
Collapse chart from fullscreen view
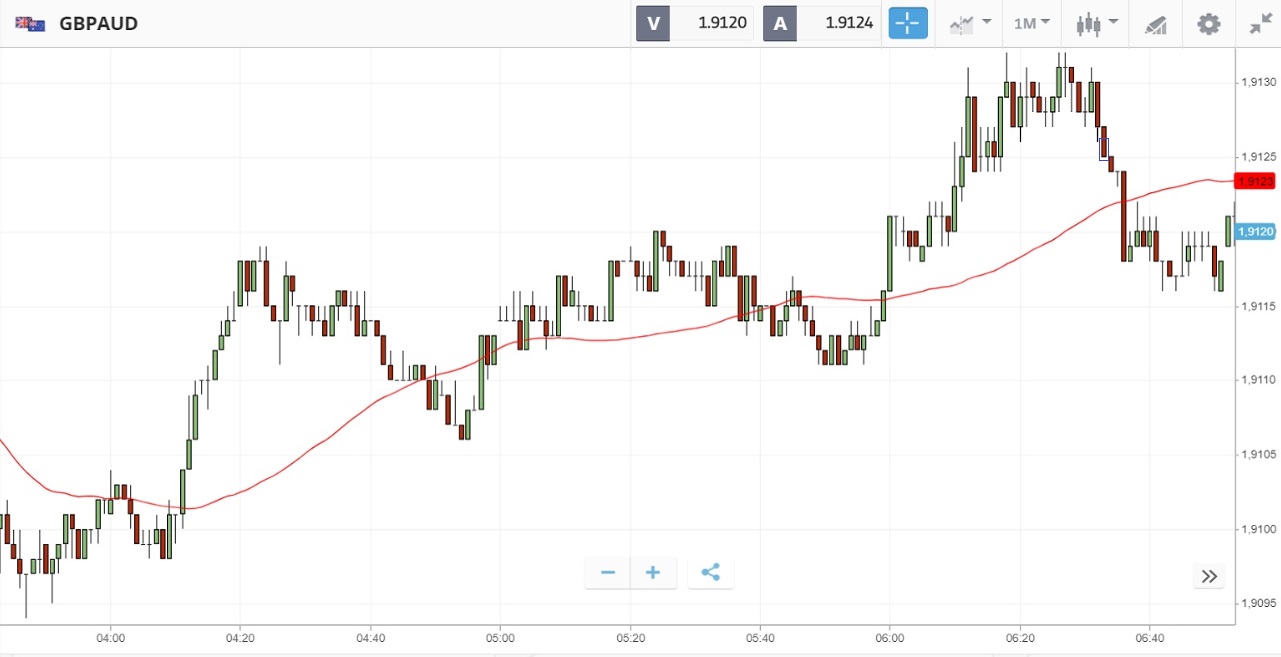1260,23
